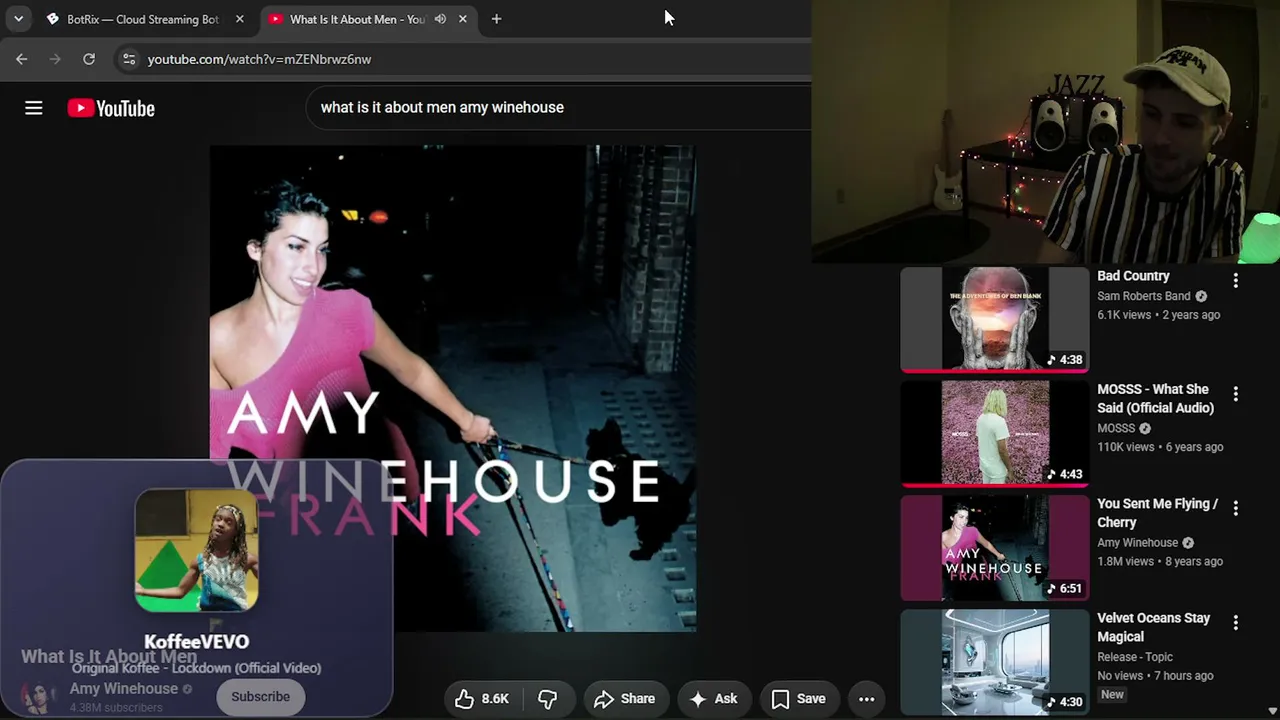View site information icon beside the URL
The height and width of the screenshot is (720, 1280).
(129, 59)
